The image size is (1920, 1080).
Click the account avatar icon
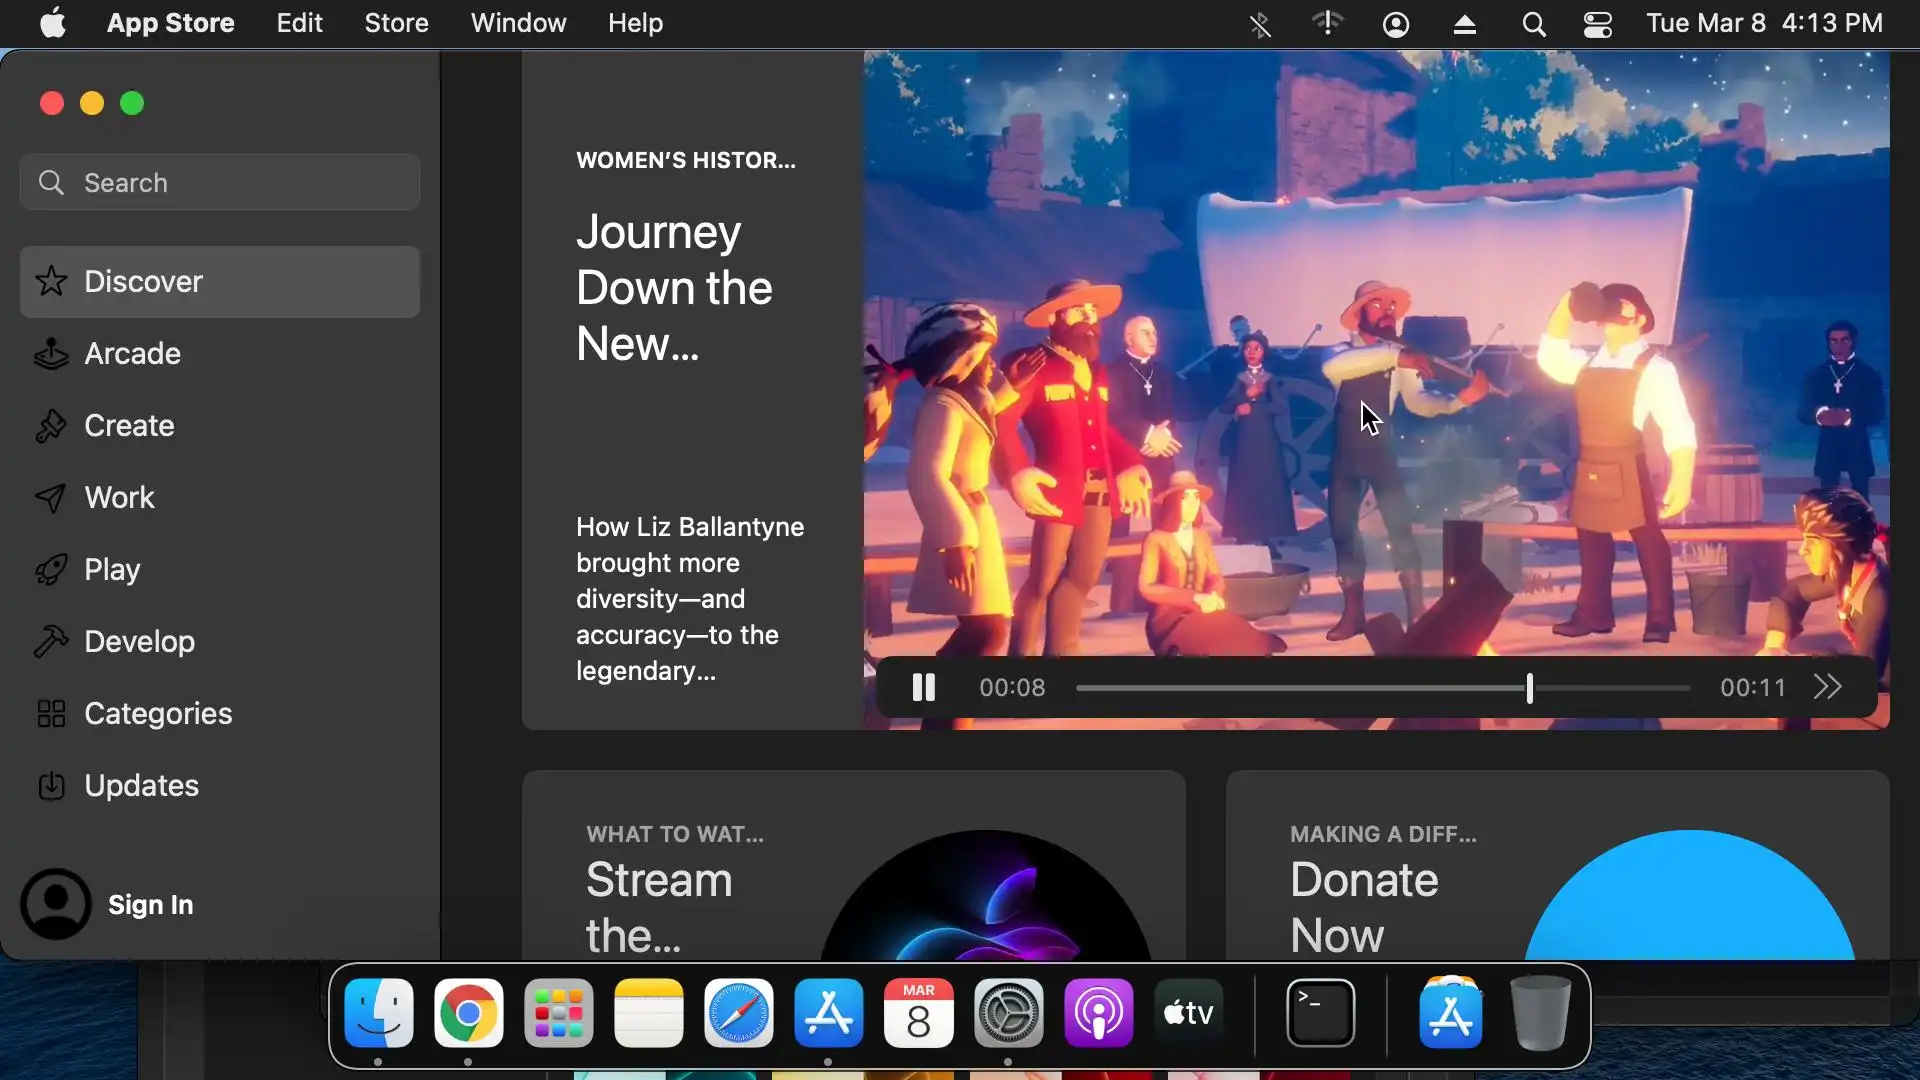pos(56,904)
